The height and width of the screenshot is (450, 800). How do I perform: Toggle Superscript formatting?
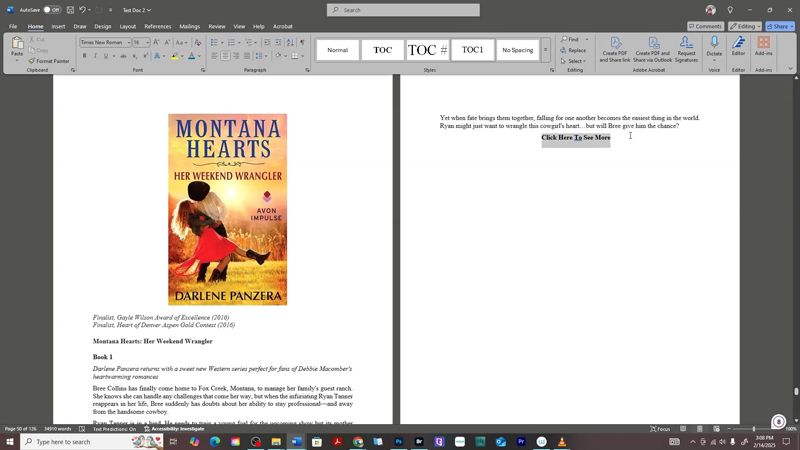pyautogui.click(x=145, y=56)
